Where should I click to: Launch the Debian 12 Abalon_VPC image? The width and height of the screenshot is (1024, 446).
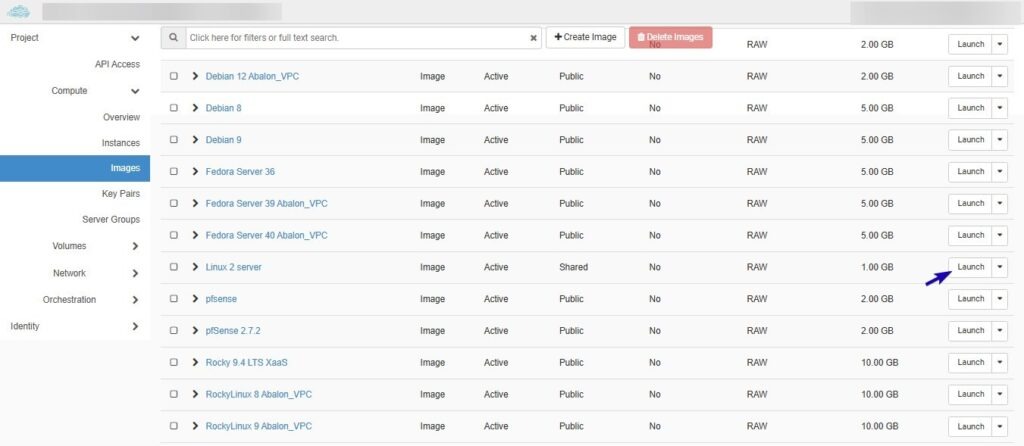970,76
